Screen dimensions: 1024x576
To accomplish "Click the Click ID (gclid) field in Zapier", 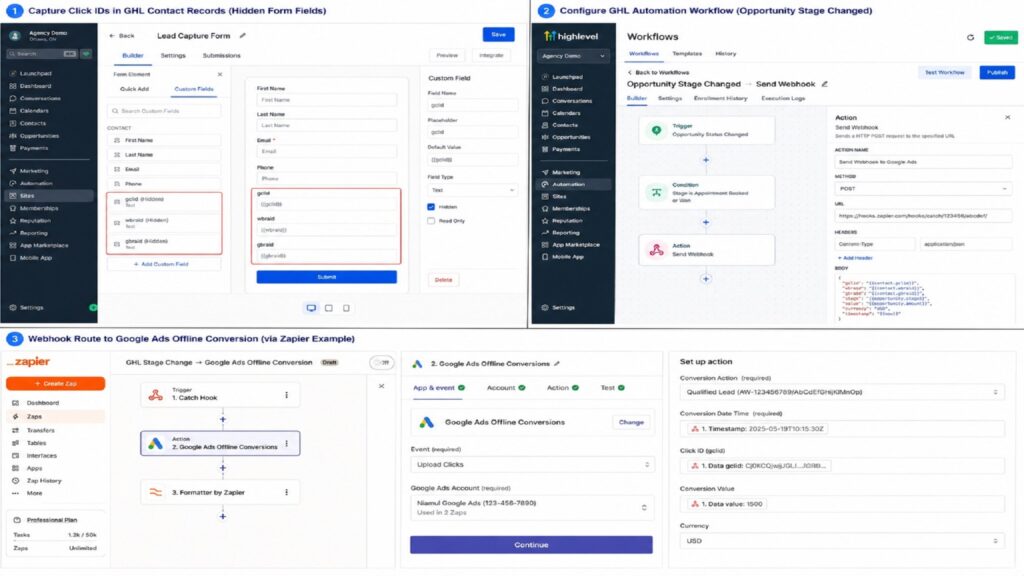I will [x=842, y=466].
